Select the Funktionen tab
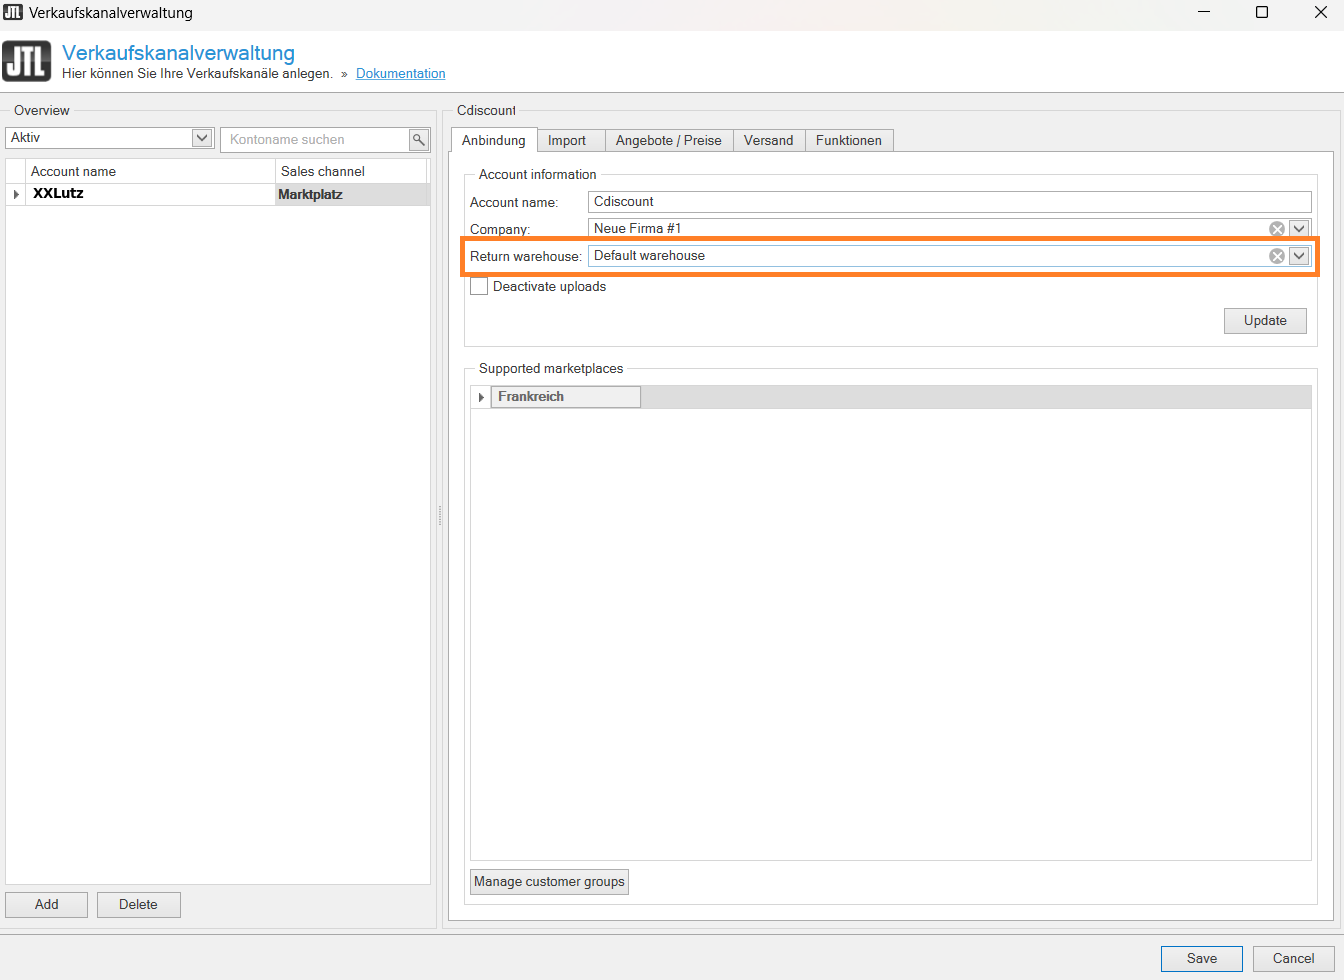The height and width of the screenshot is (980, 1344). [x=848, y=141]
